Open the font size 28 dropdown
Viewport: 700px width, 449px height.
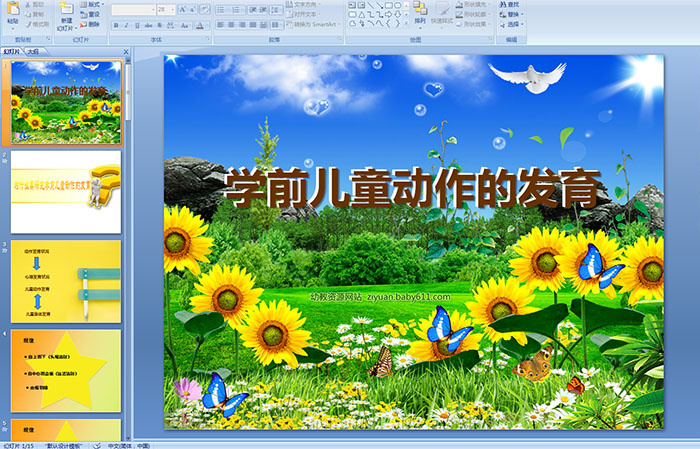[173, 10]
